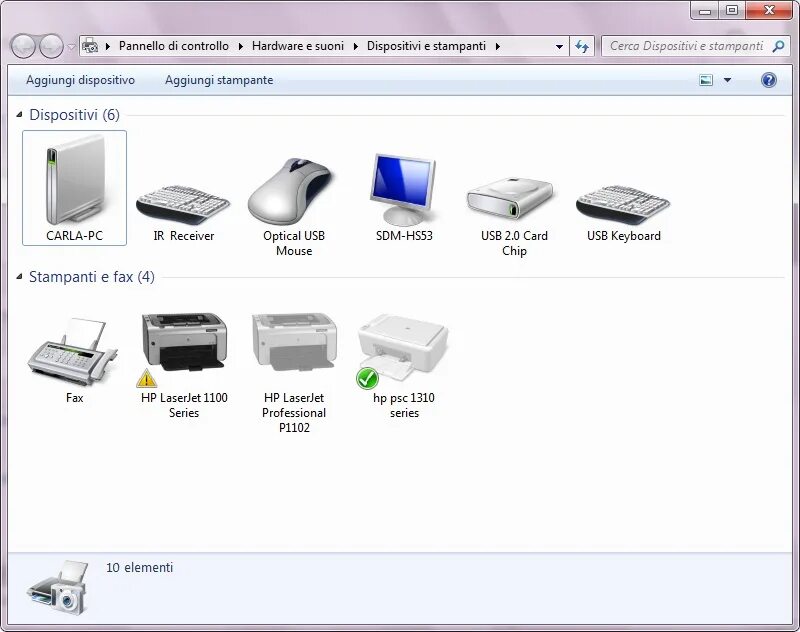Screen dimensions: 800x632
Task: Expand the arrow before Pannello di controllo
Action: point(108,46)
